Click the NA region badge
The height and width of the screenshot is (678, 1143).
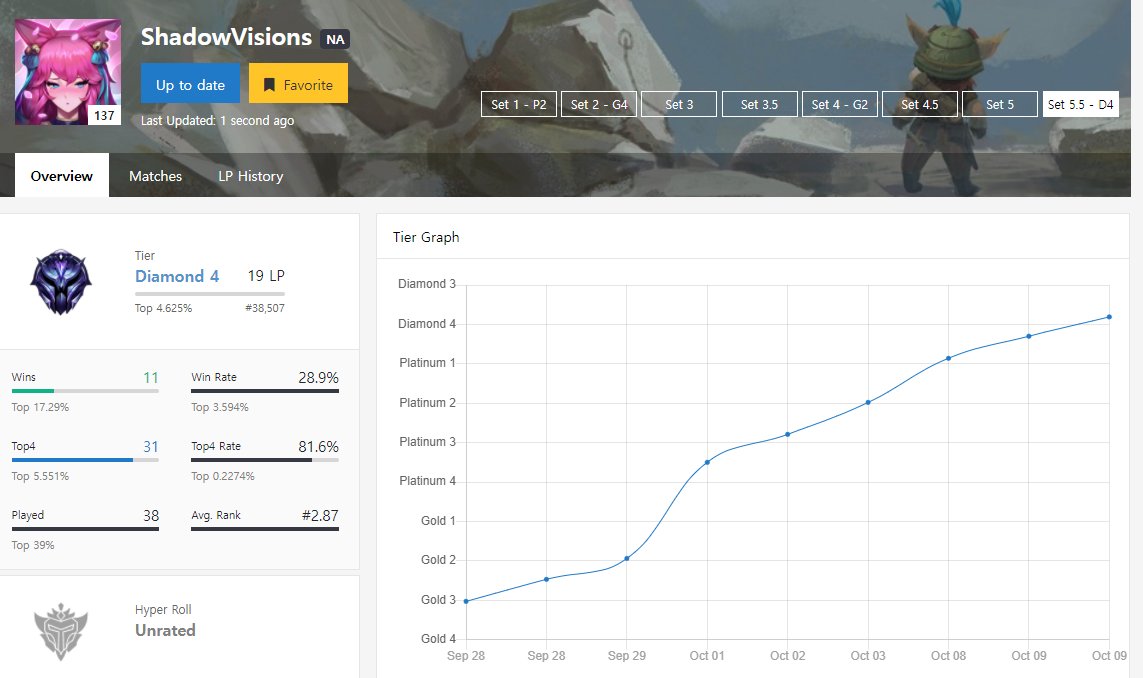pyautogui.click(x=335, y=39)
